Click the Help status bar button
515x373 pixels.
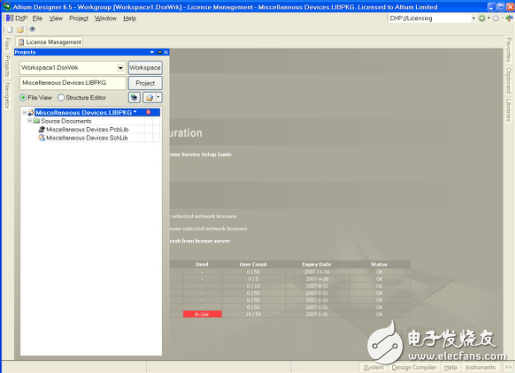450,367
